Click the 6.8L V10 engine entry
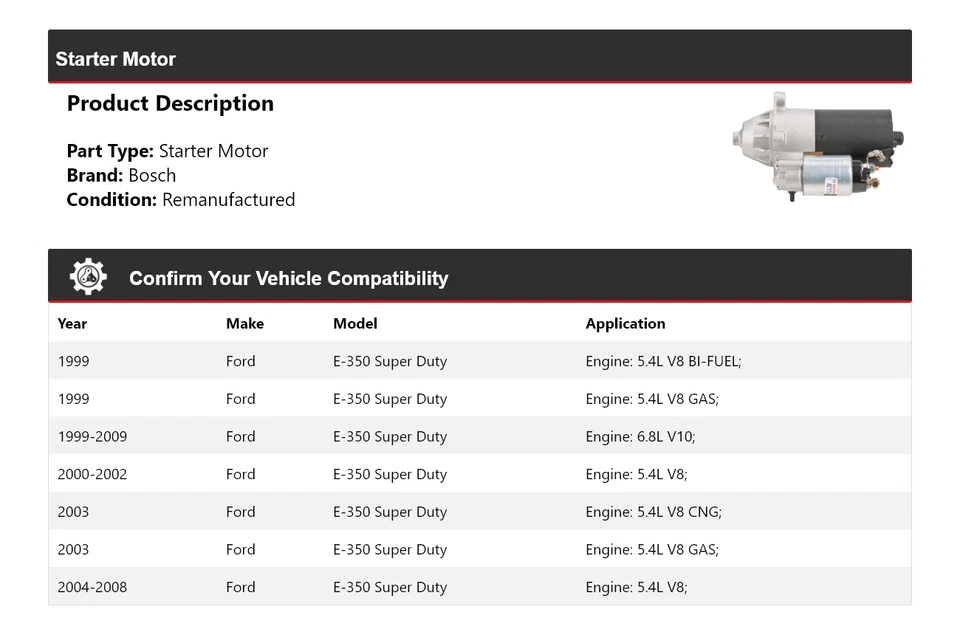960x635 pixels. (x=640, y=437)
